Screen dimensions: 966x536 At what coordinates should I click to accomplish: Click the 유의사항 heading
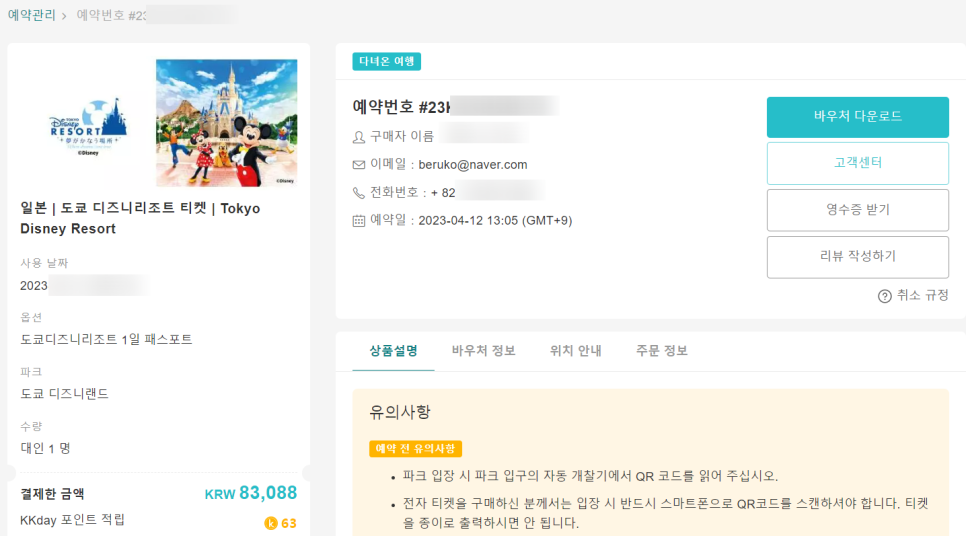pos(399,412)
